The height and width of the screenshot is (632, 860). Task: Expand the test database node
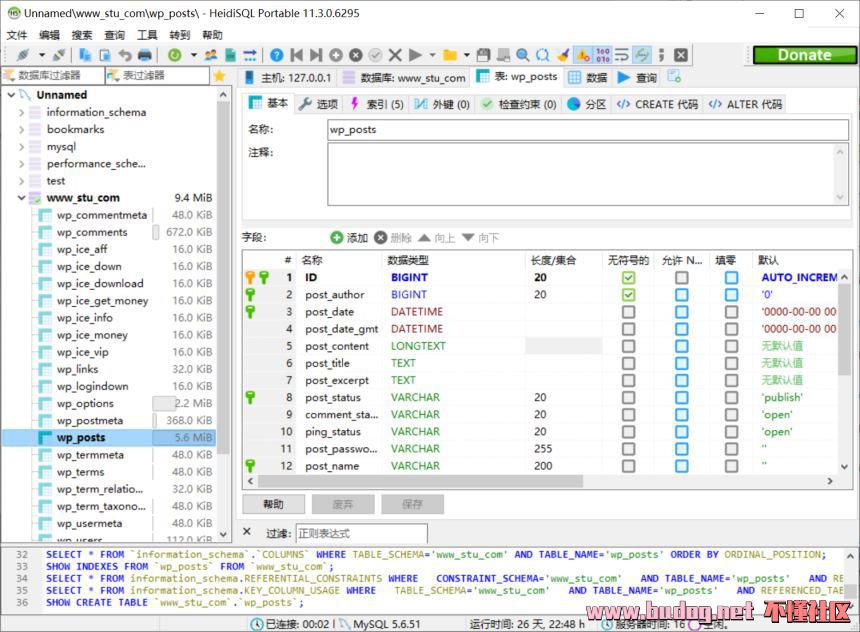tap(21, 181)
